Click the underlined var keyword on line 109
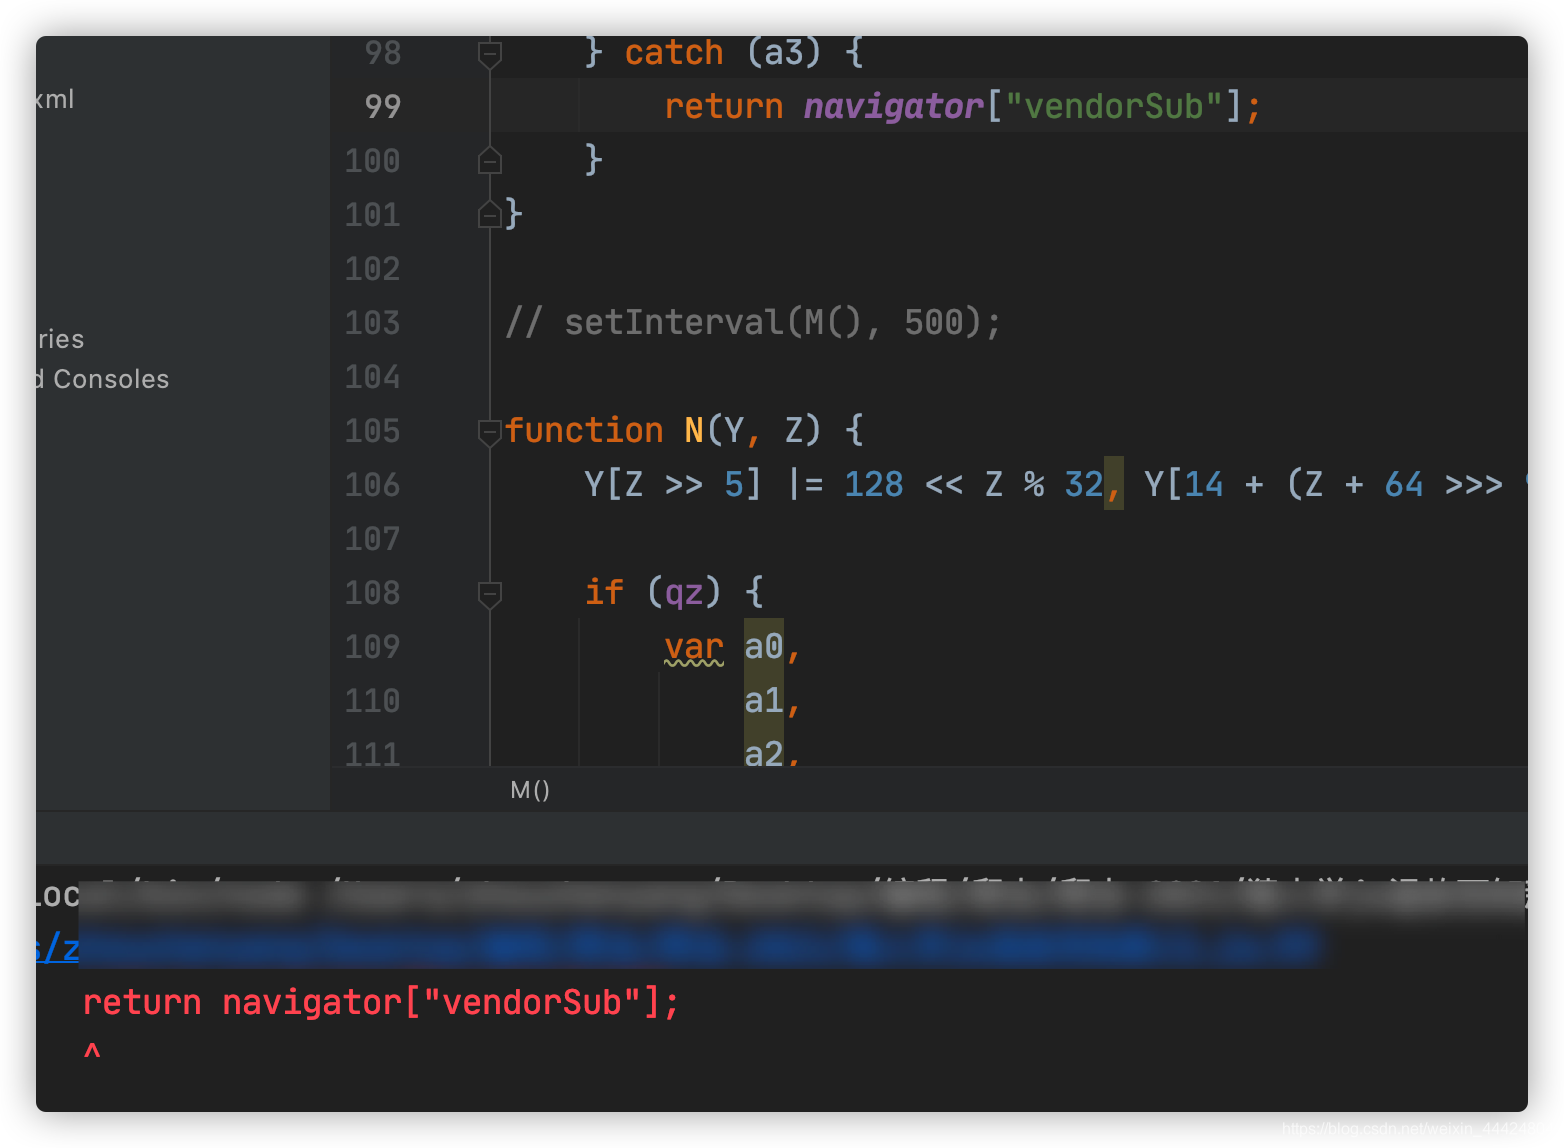 pyautogui.click(x=694, y=646)
